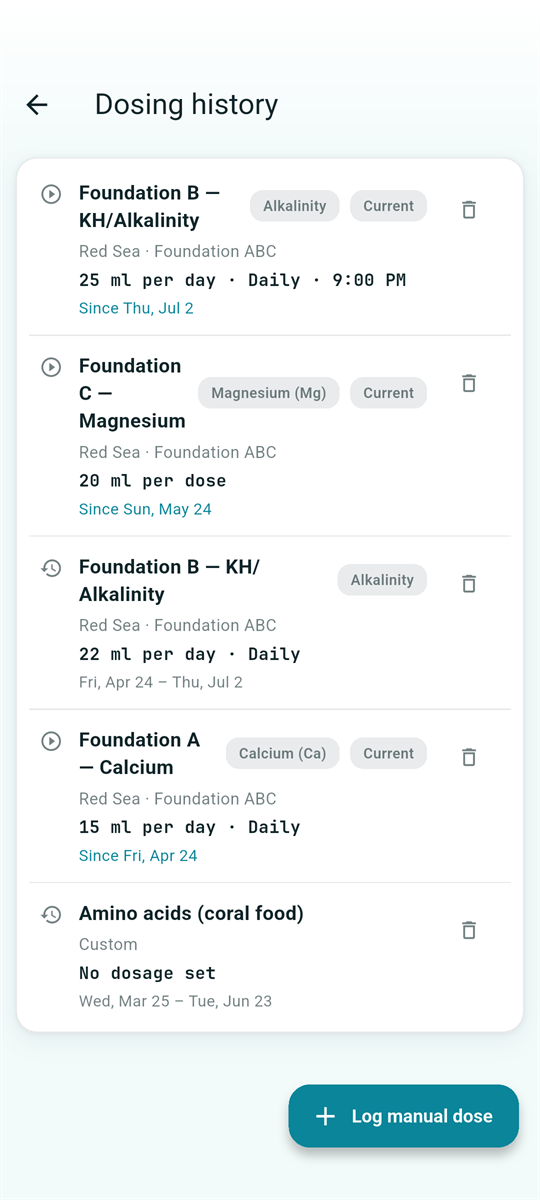Log a manual dose
Image resolution: width=540 pixels, height=1200 pixels.
coord(404,1116)
